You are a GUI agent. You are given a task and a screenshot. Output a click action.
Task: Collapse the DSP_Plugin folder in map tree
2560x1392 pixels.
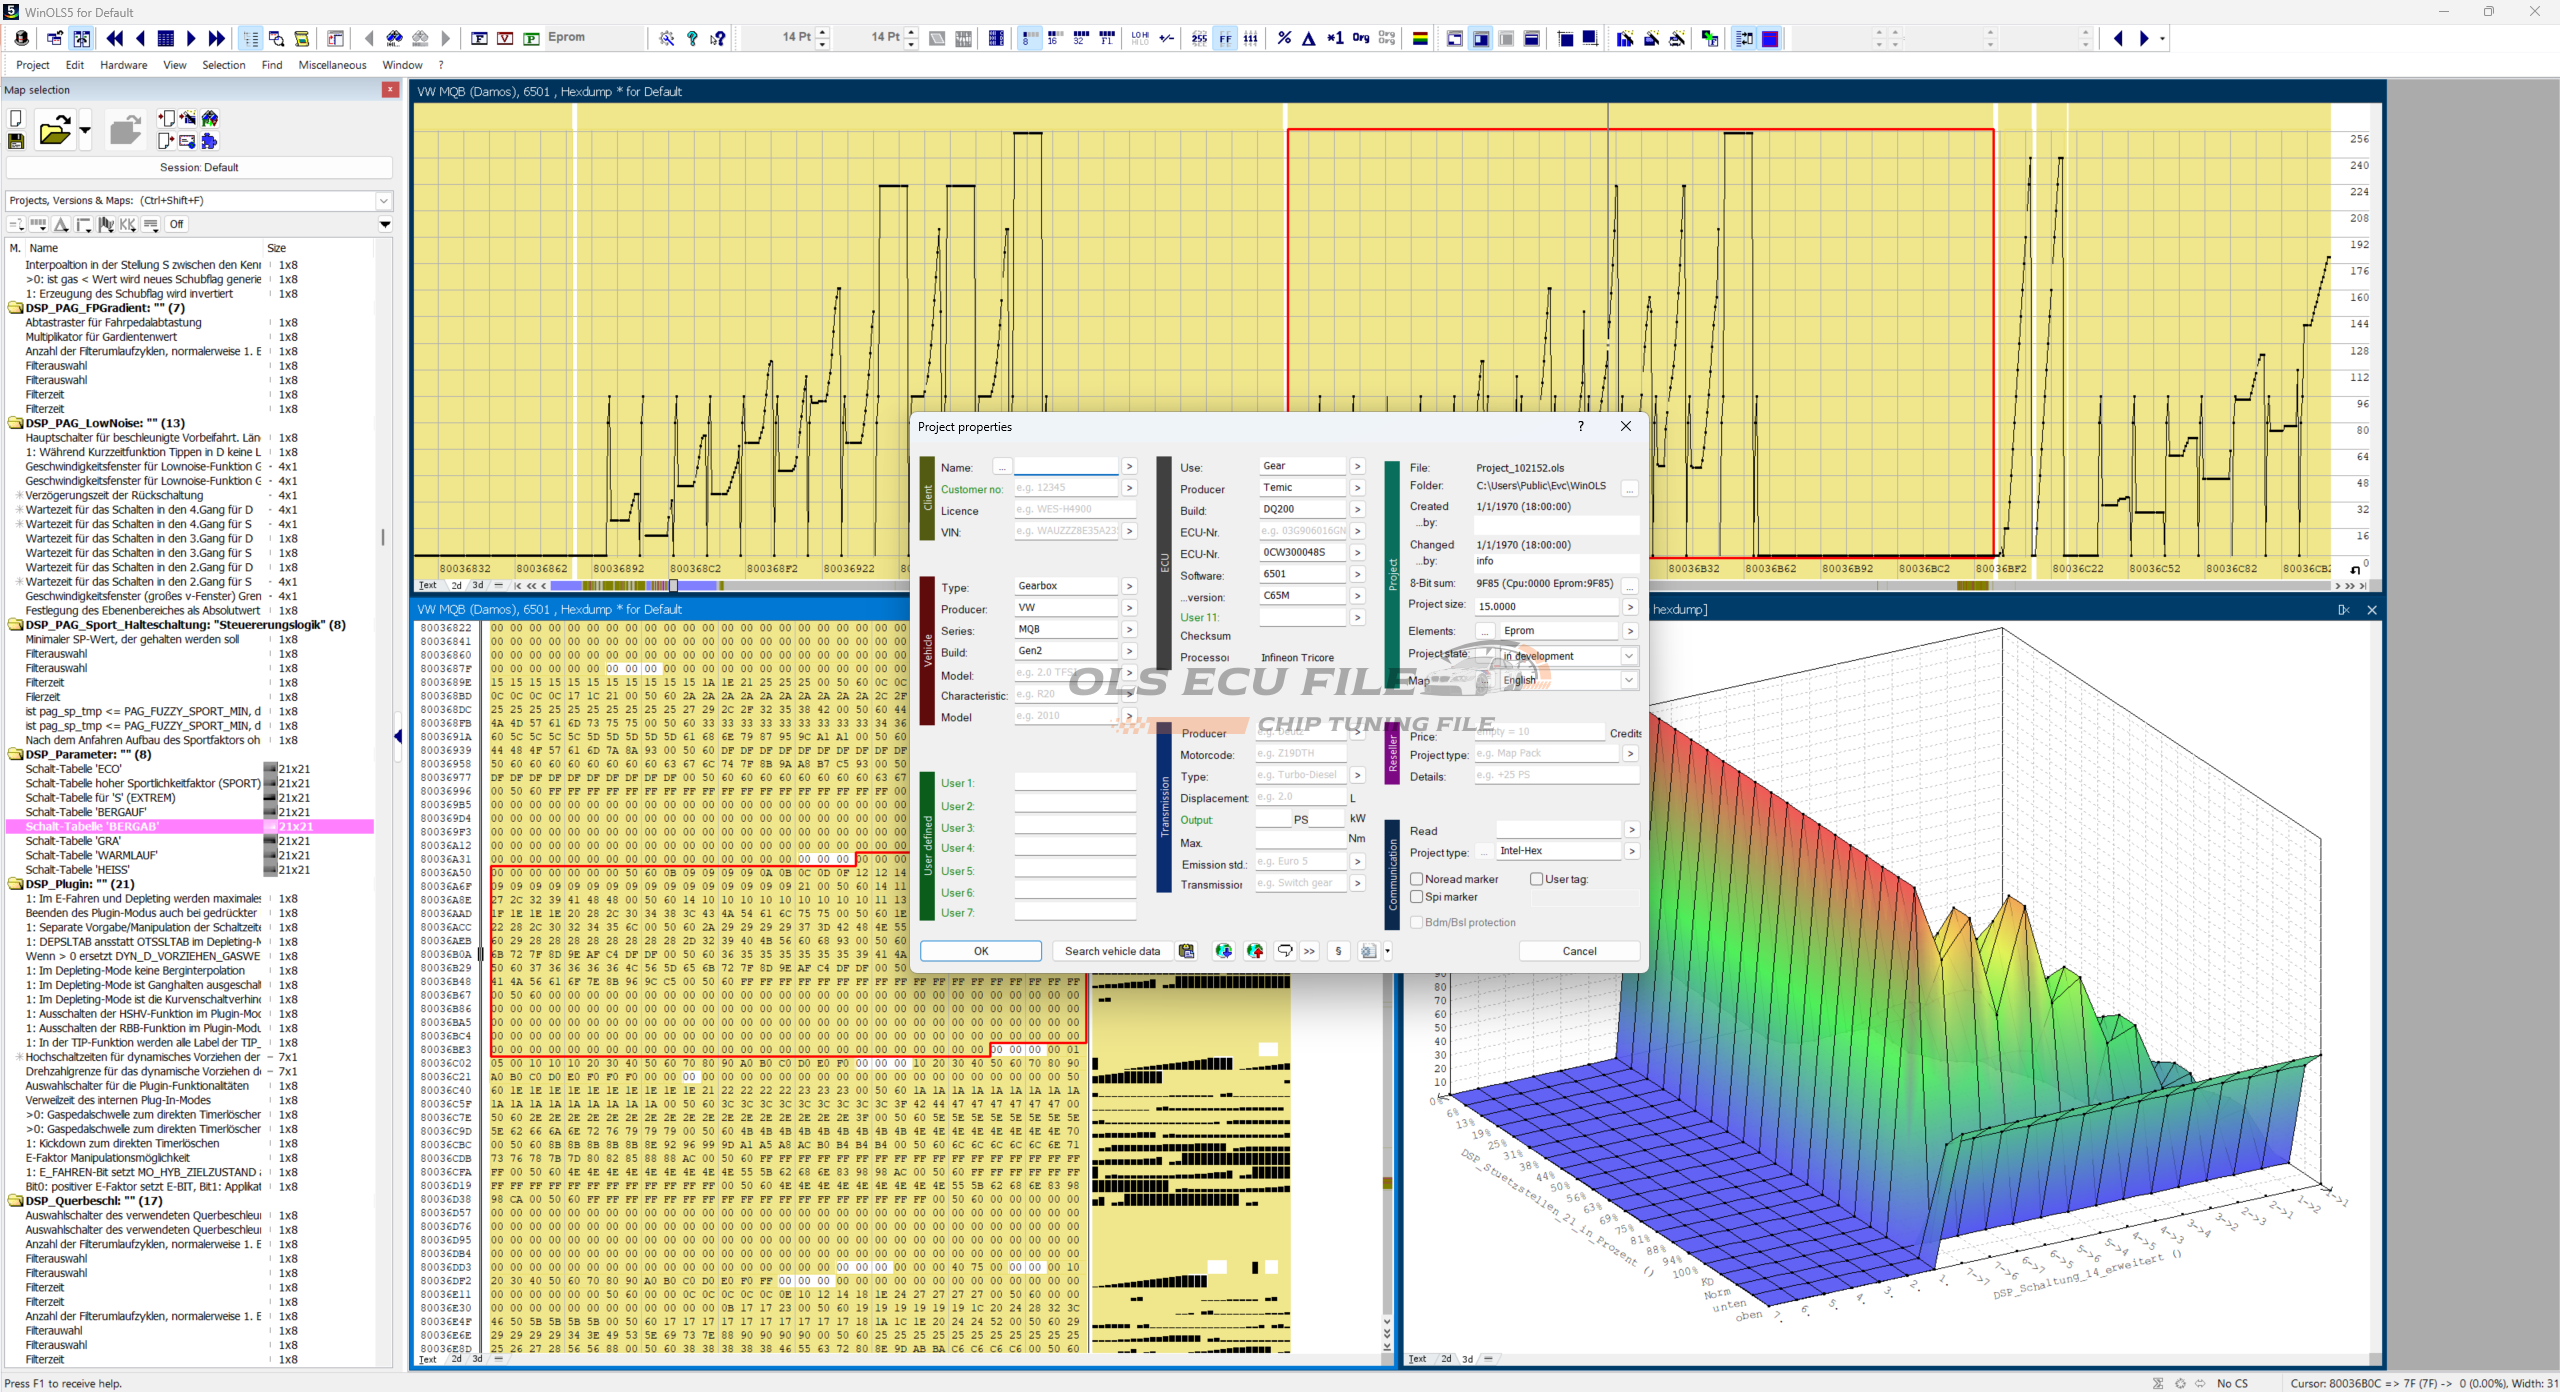tap(16, 884)
